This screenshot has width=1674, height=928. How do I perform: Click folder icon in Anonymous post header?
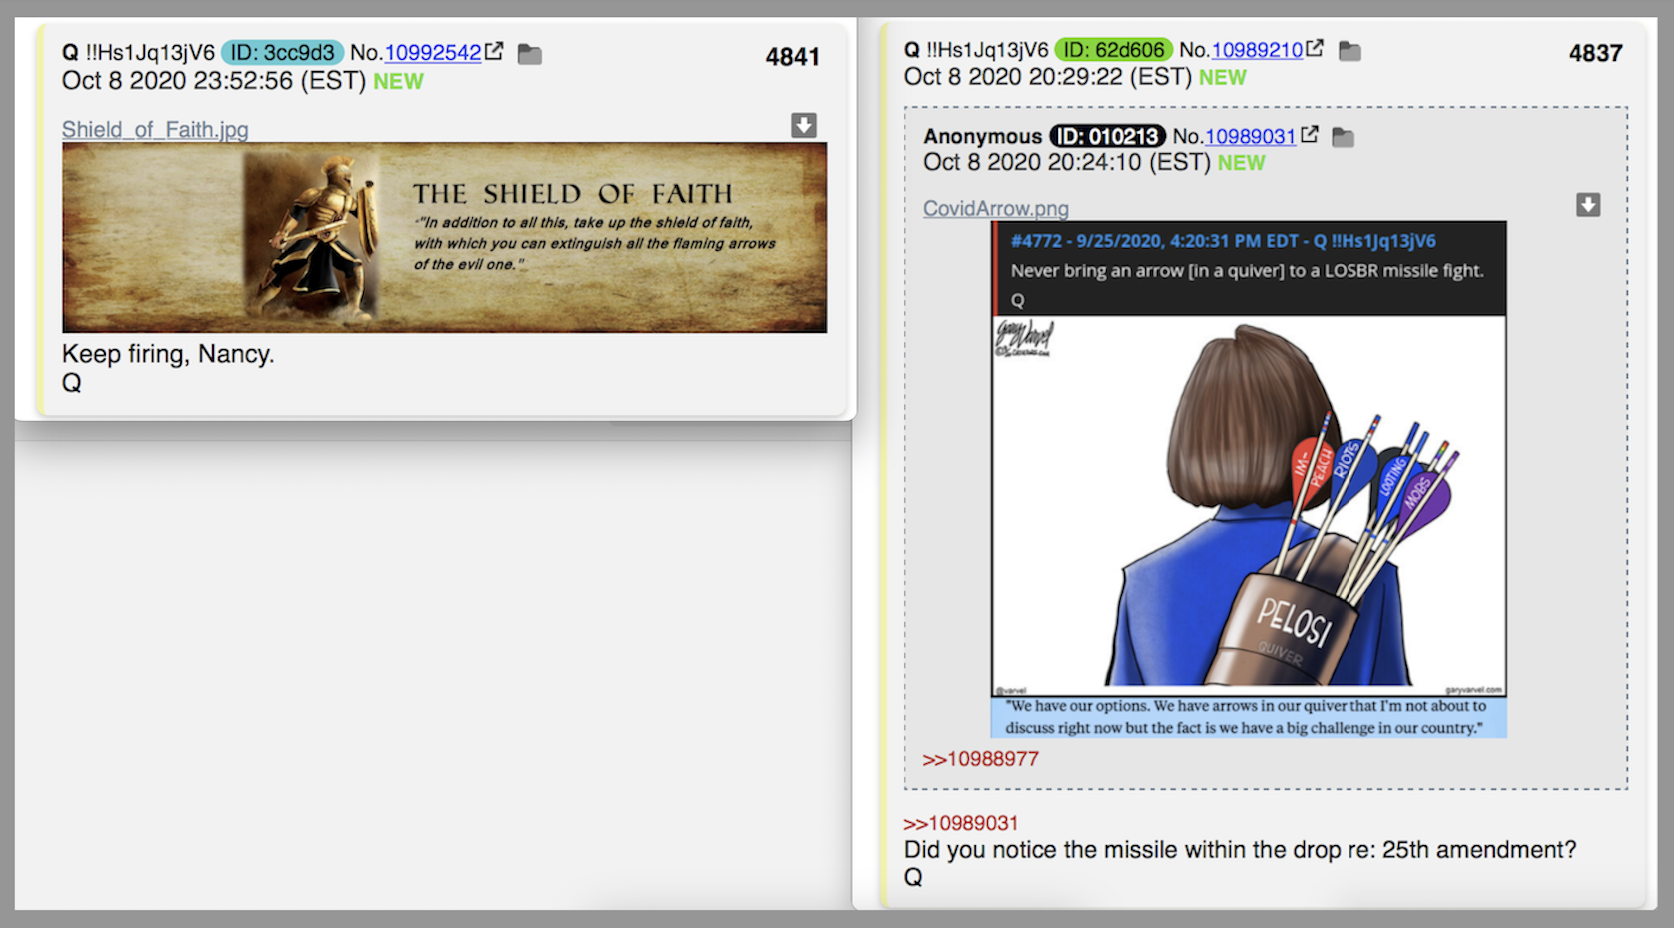click(1343, 137)
